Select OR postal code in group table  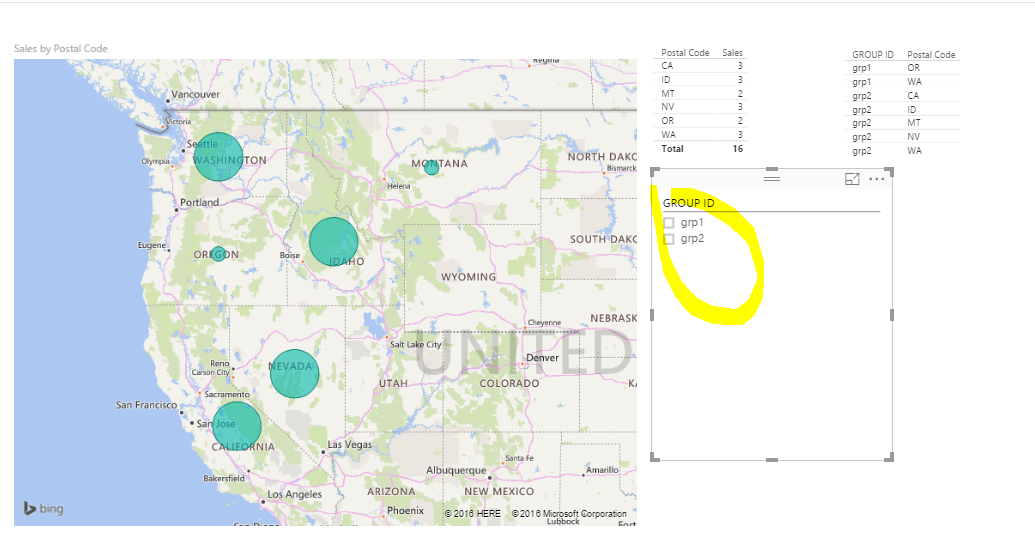coord(914,67)
